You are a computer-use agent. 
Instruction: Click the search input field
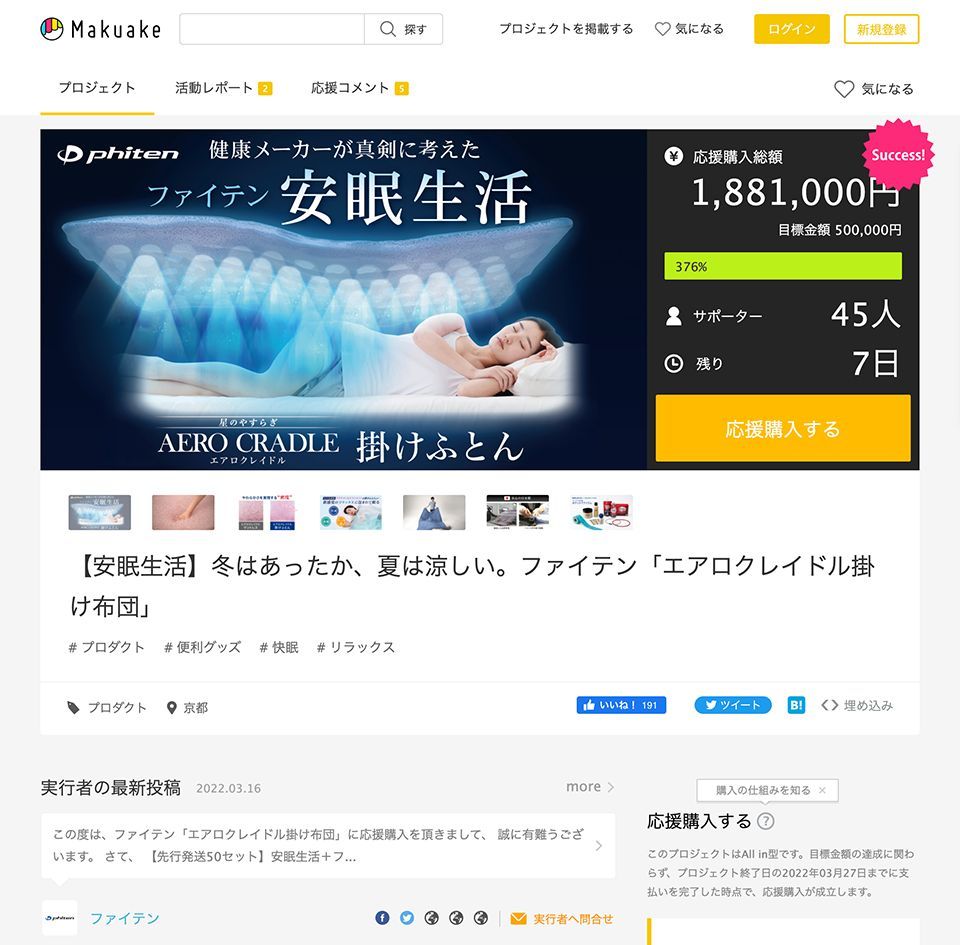[272, 29]
